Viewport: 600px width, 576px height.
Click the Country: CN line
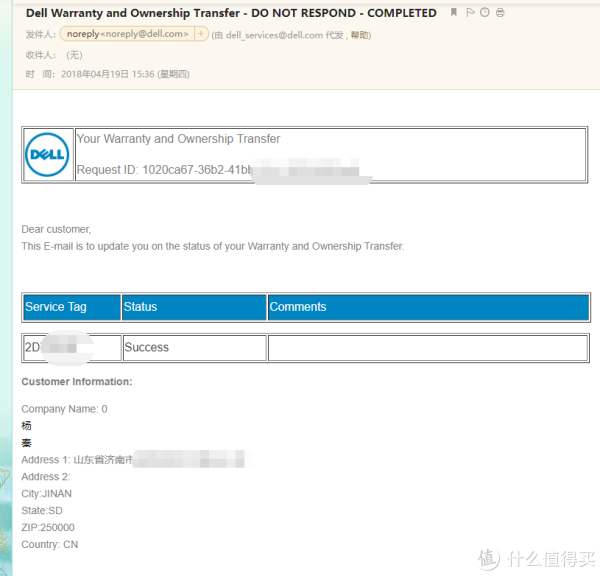point(49,544)
